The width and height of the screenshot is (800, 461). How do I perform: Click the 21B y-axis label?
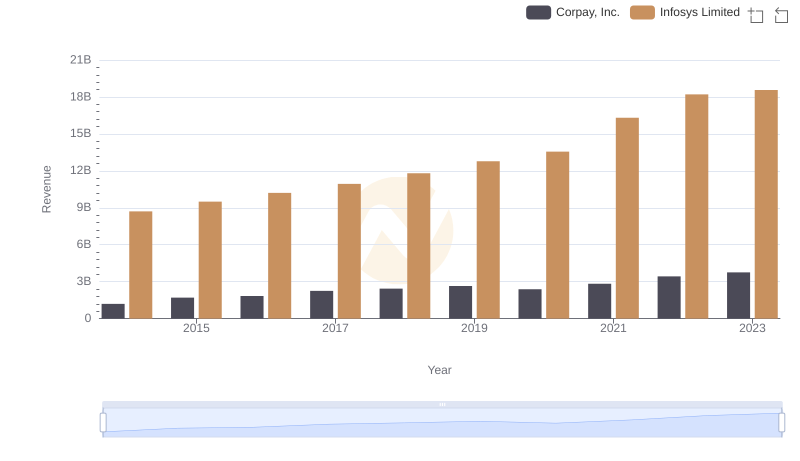(x=81, y=60)
